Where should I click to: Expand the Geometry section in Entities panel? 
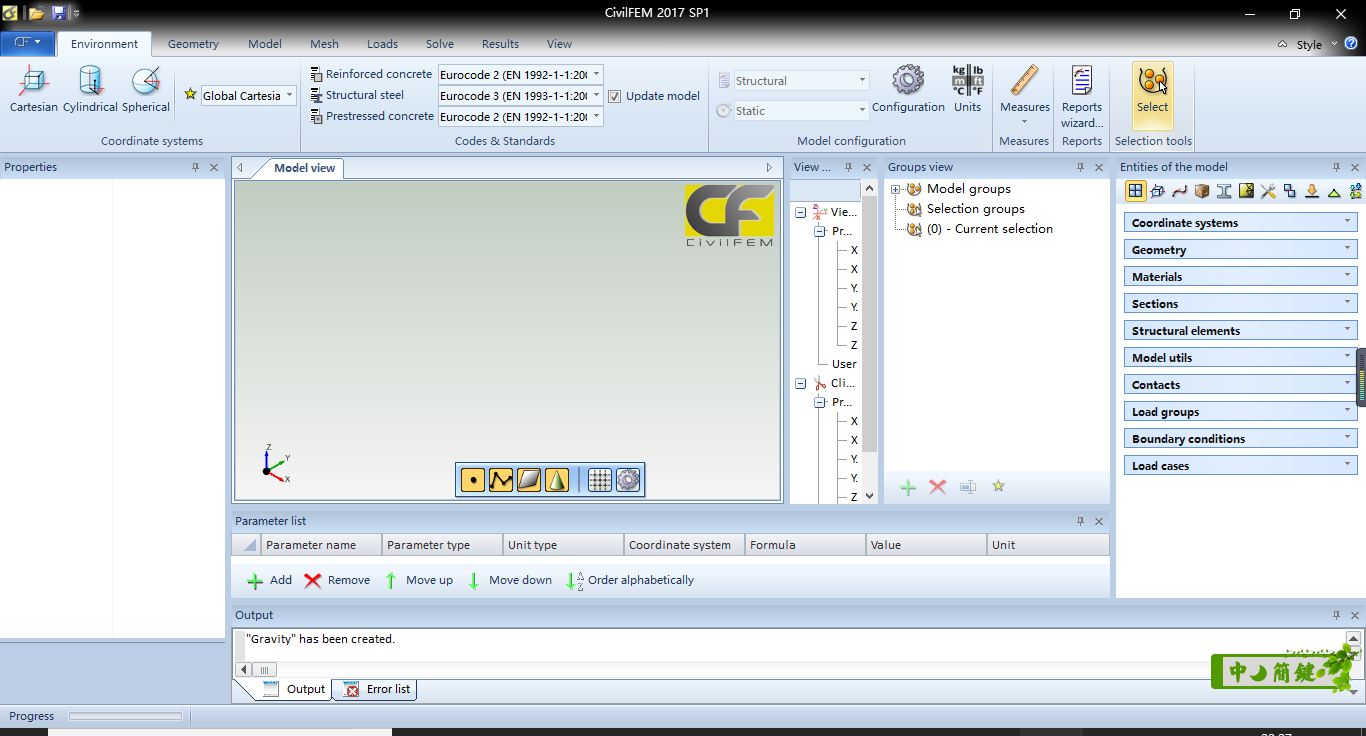click(x=1240, y=249)
